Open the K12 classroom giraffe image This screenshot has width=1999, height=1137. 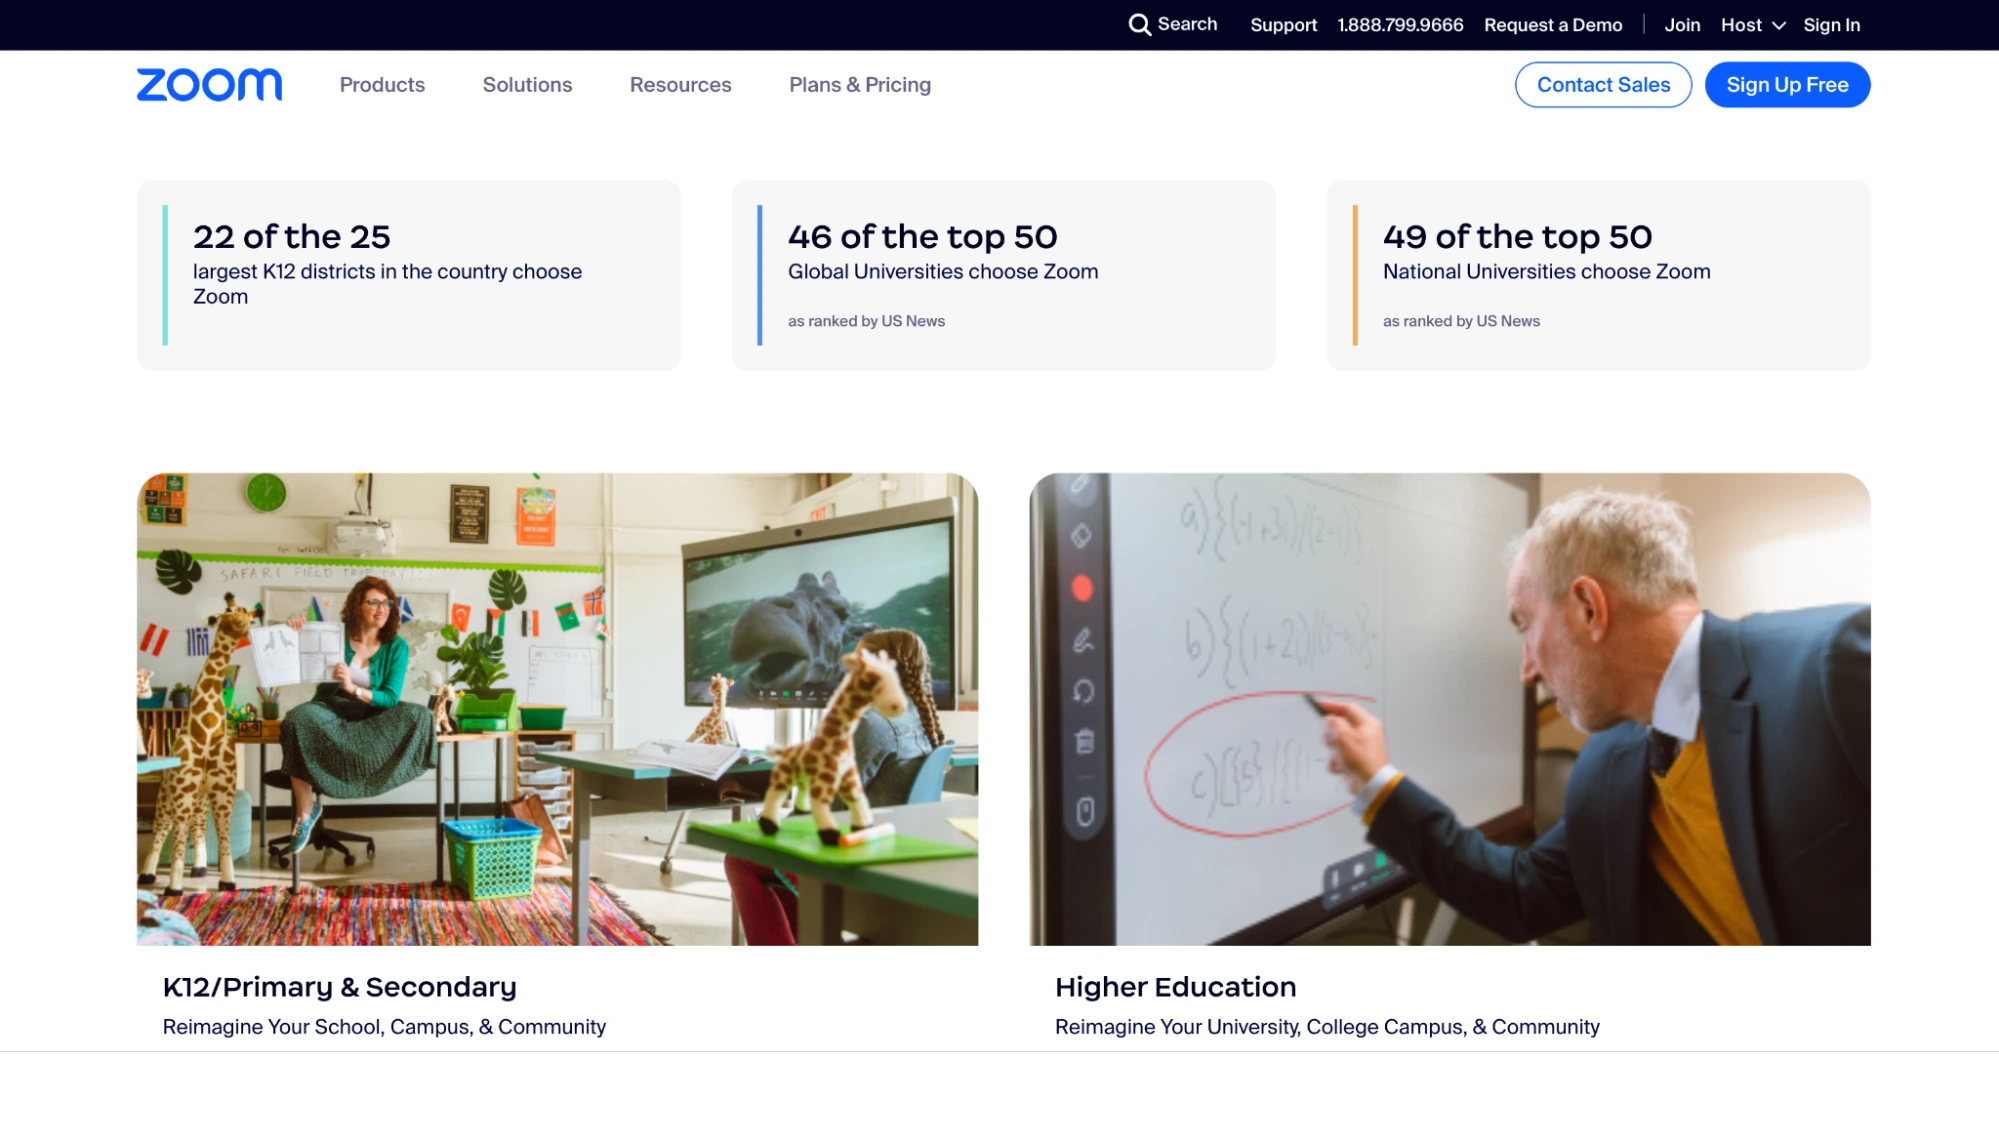click(x=557, y=709)
